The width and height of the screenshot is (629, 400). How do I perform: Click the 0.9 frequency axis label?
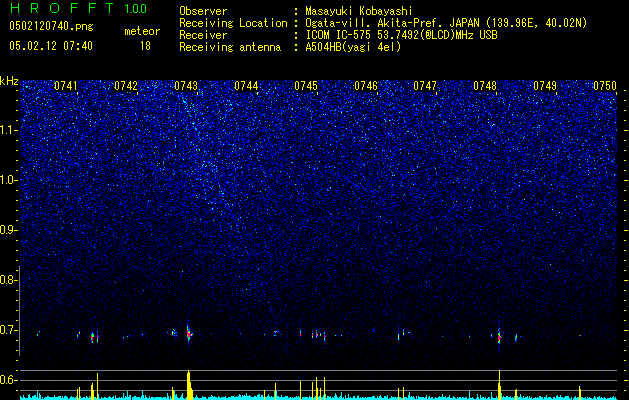pos(8,230)
